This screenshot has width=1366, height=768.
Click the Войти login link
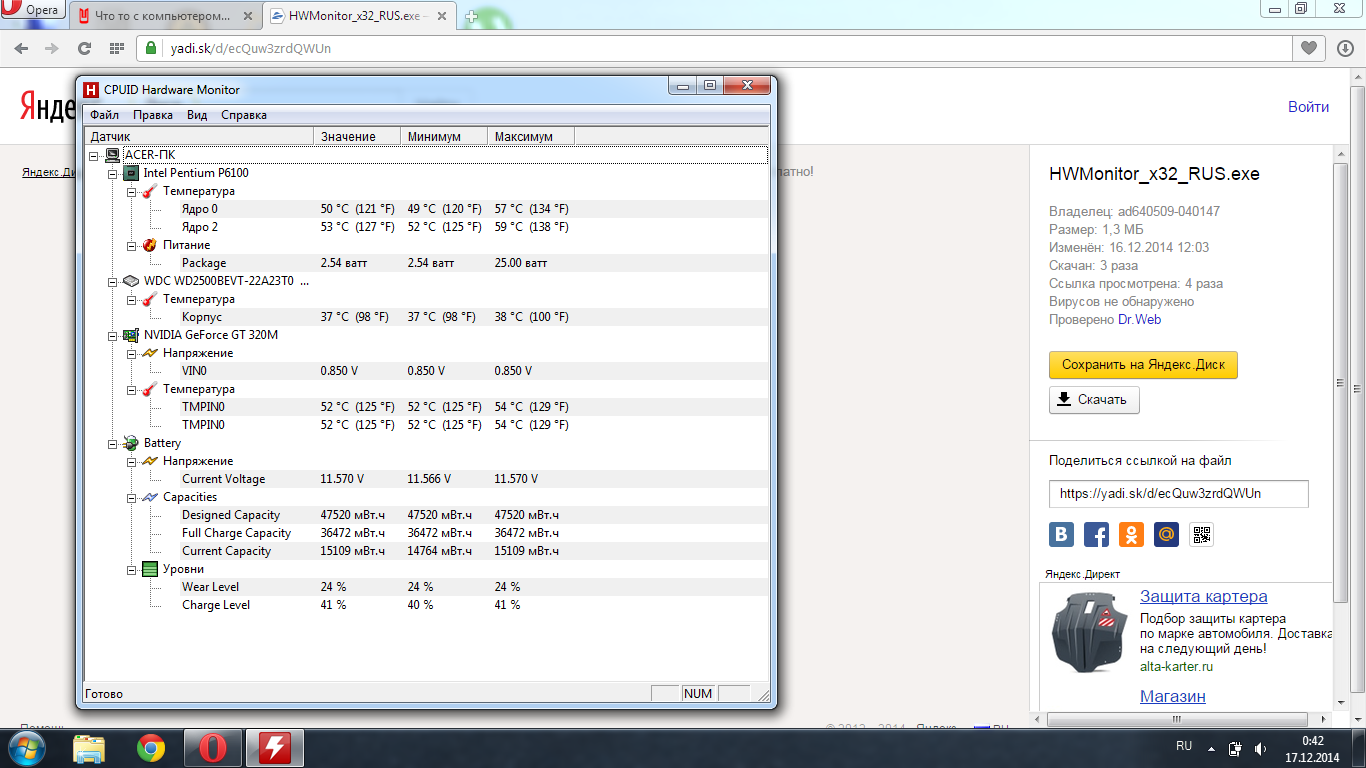1308,107
